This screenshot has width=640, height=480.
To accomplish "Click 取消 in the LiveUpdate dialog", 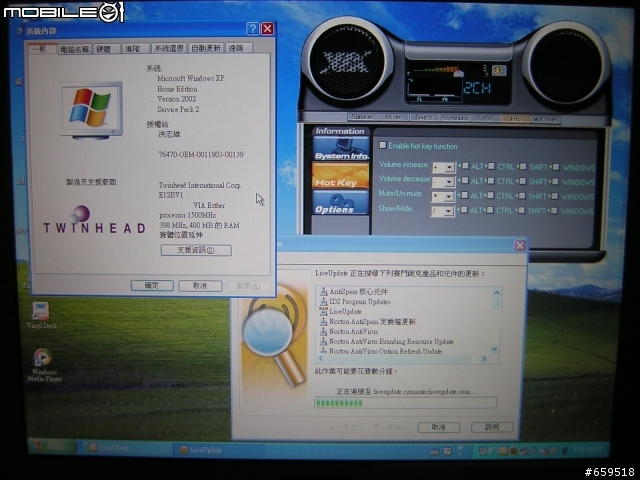I will [439, 427].
